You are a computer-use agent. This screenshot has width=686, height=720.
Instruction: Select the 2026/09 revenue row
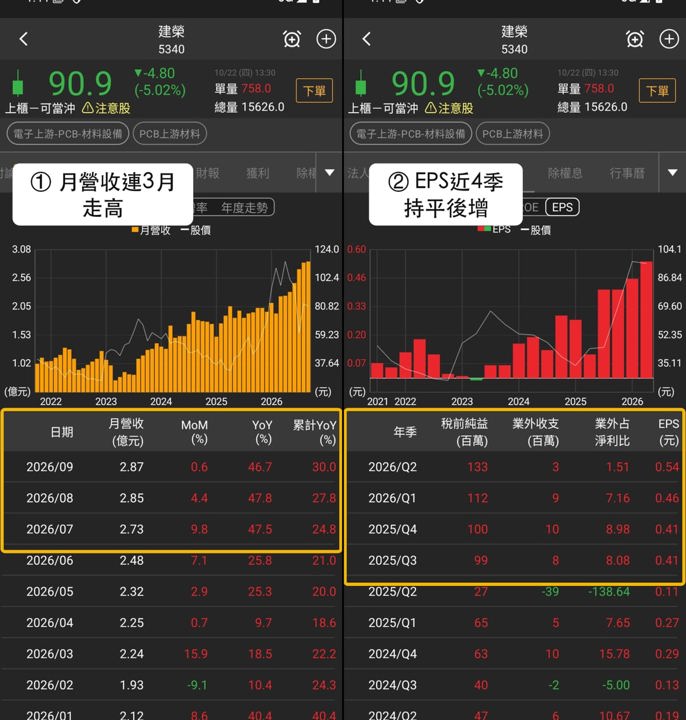click(171, 467)
